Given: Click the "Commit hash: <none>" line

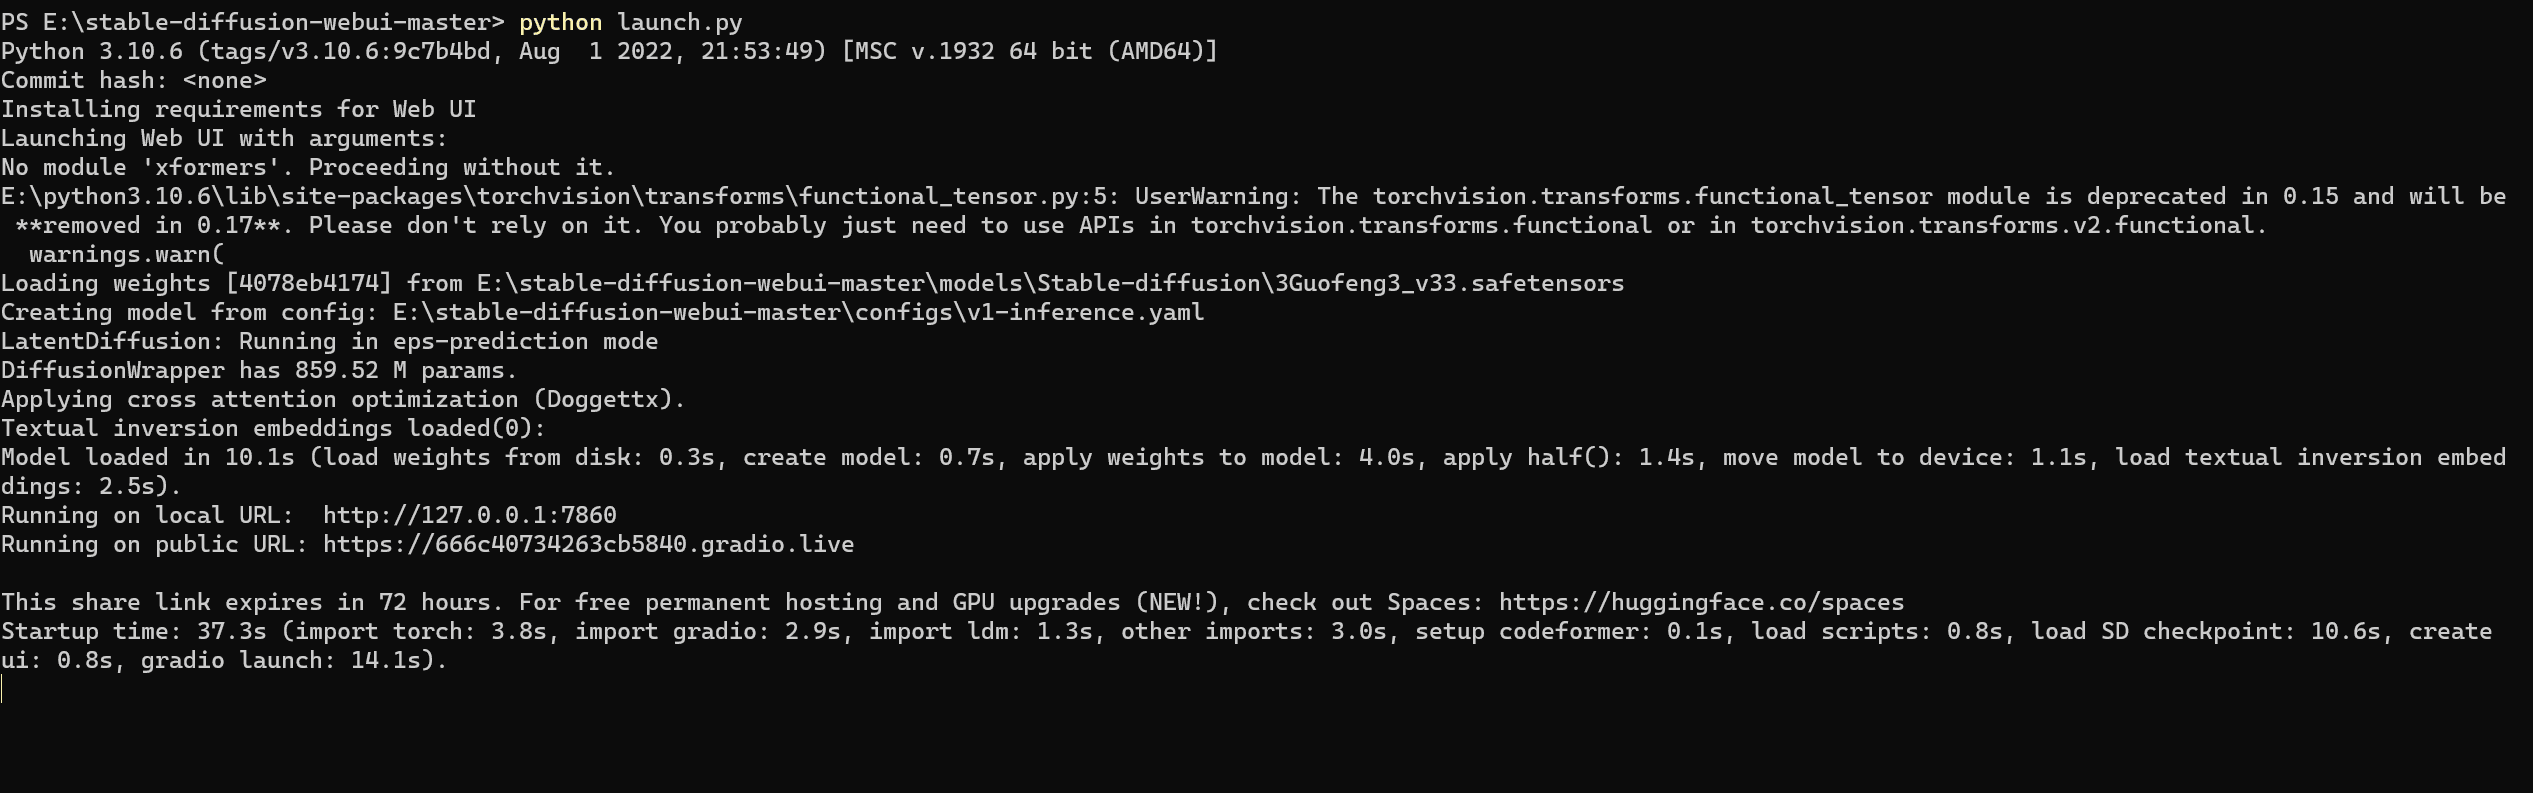Looking at the screenshot, I should [x=134, y=80].
